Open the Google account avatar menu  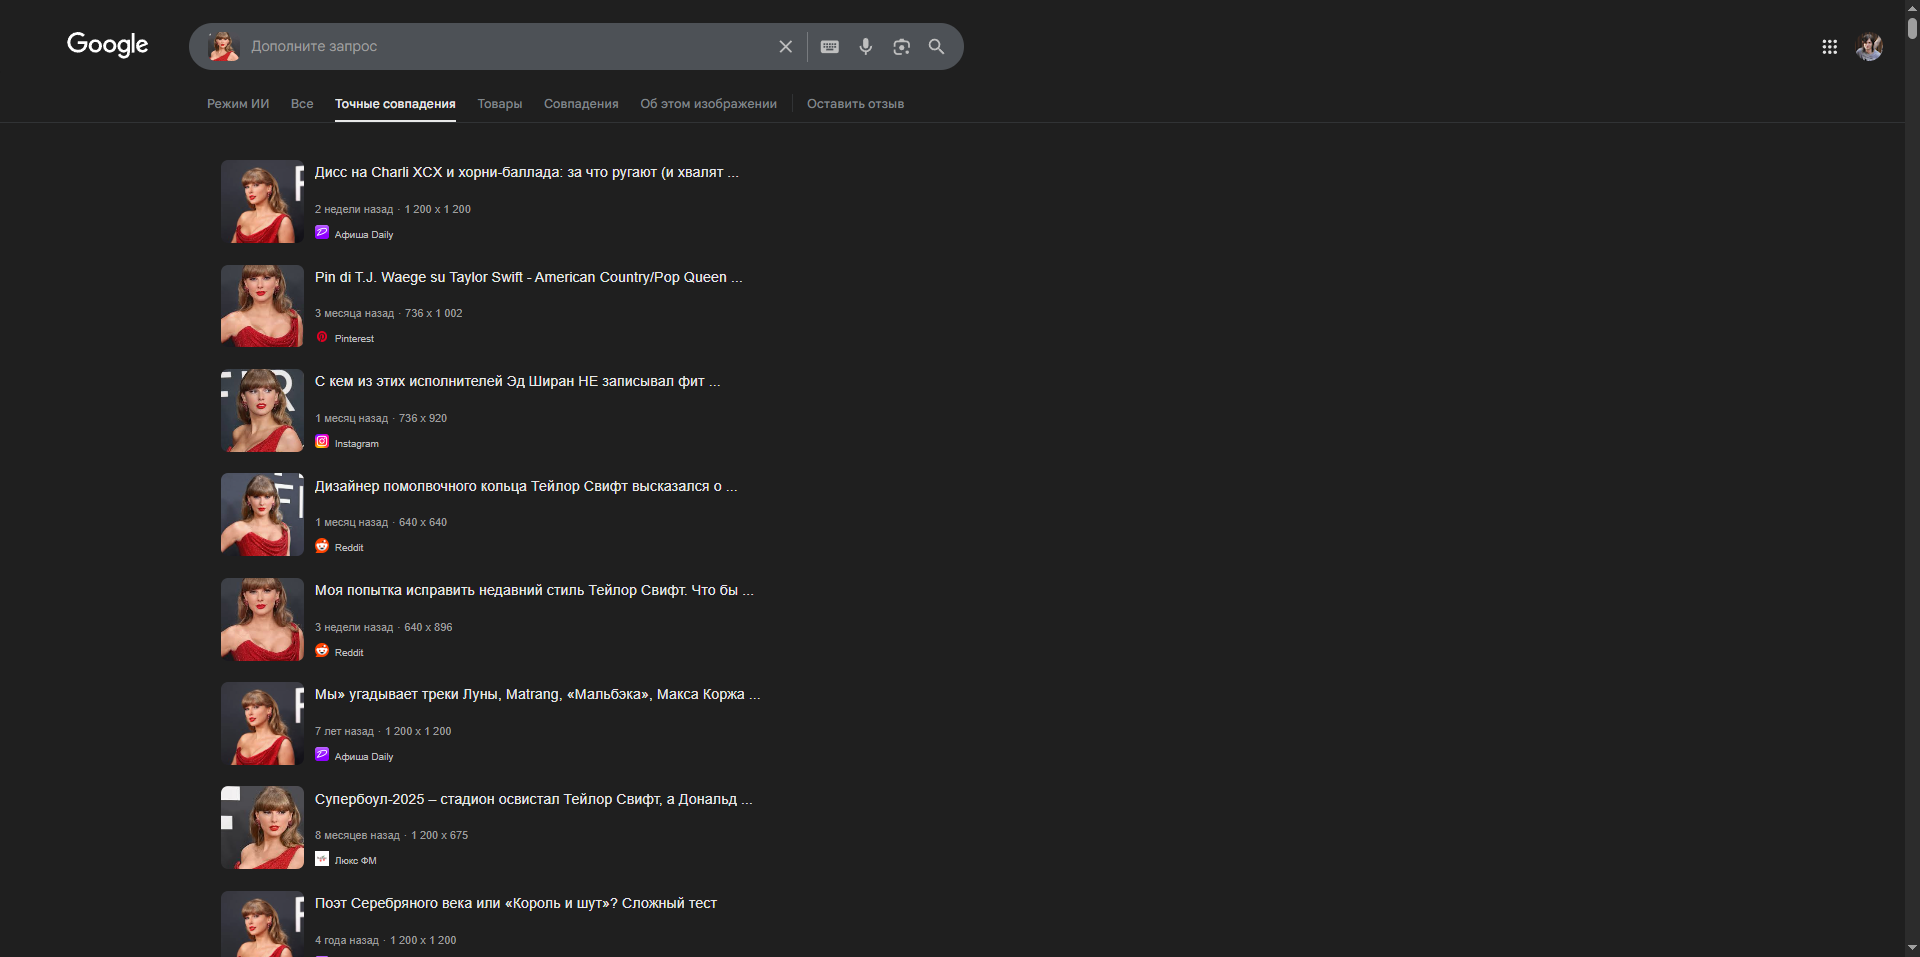click(1869, 47)
